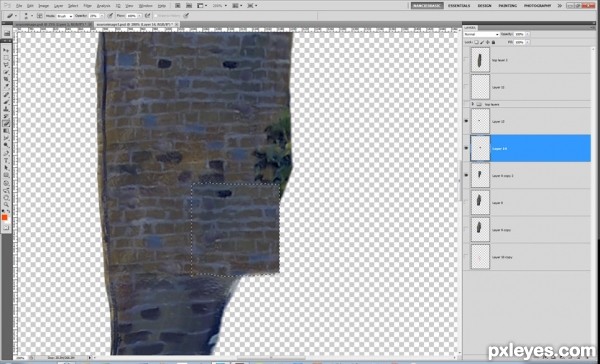Open the Filter menu
Viewport: 600px width, 364px height.
point(88,6)
